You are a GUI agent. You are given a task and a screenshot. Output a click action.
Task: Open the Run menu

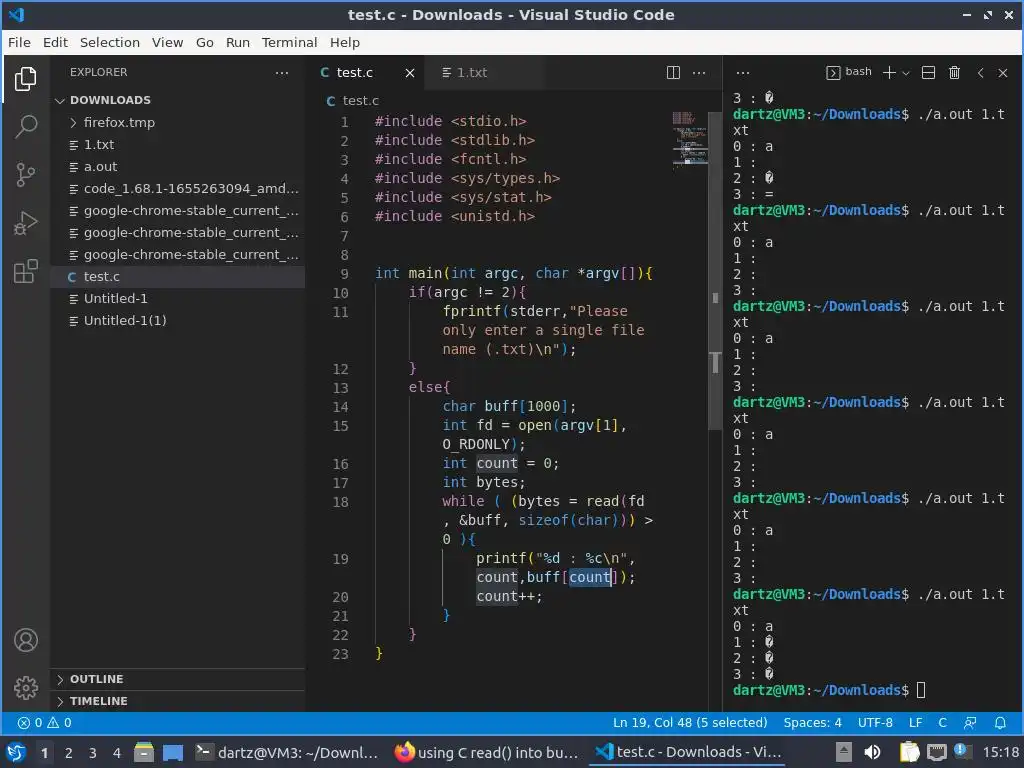click(x=238, y=42)
